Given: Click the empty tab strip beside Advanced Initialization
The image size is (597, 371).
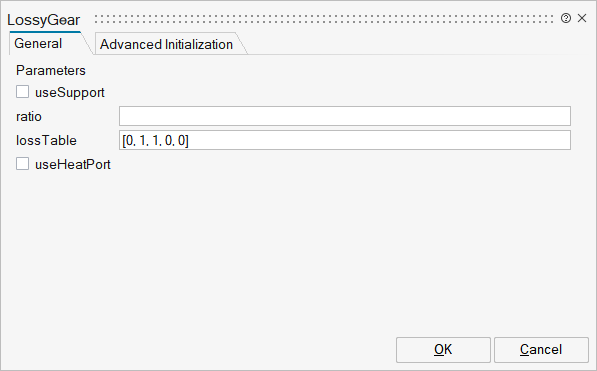Looking at the screenshot, I should tap(413, 44).
